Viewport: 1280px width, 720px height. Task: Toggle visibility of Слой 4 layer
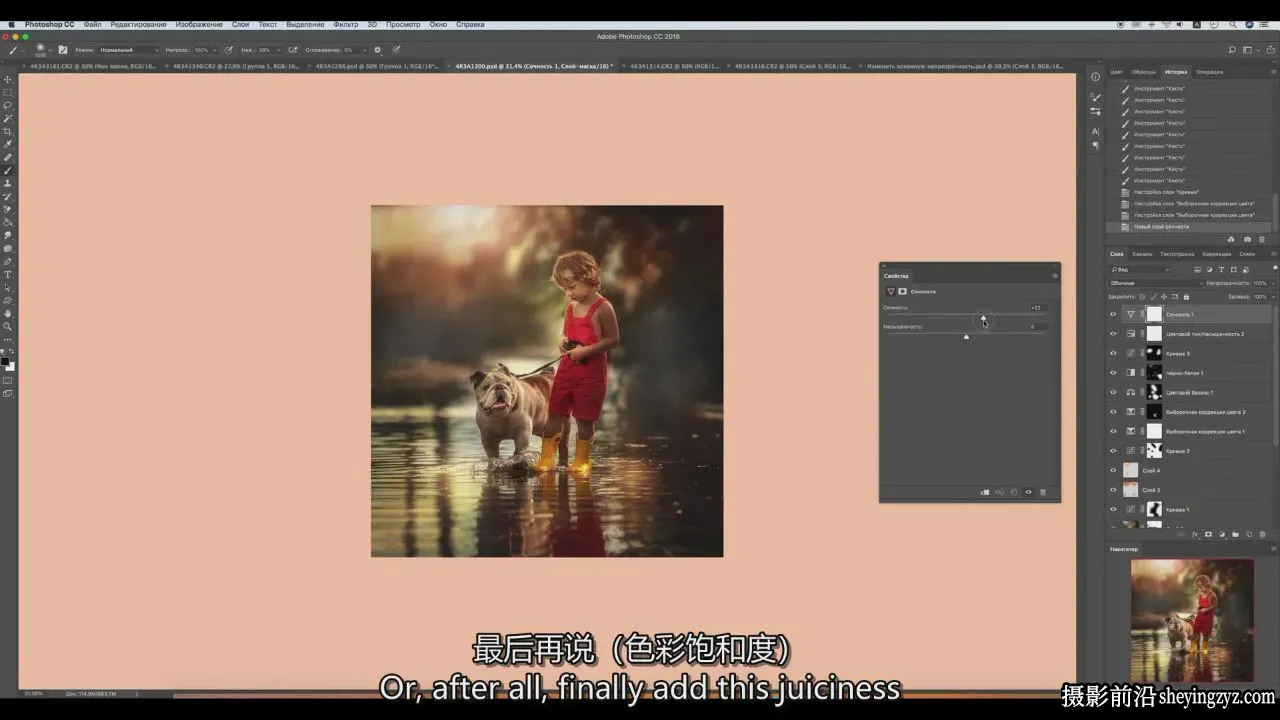tap(1113, 470)
